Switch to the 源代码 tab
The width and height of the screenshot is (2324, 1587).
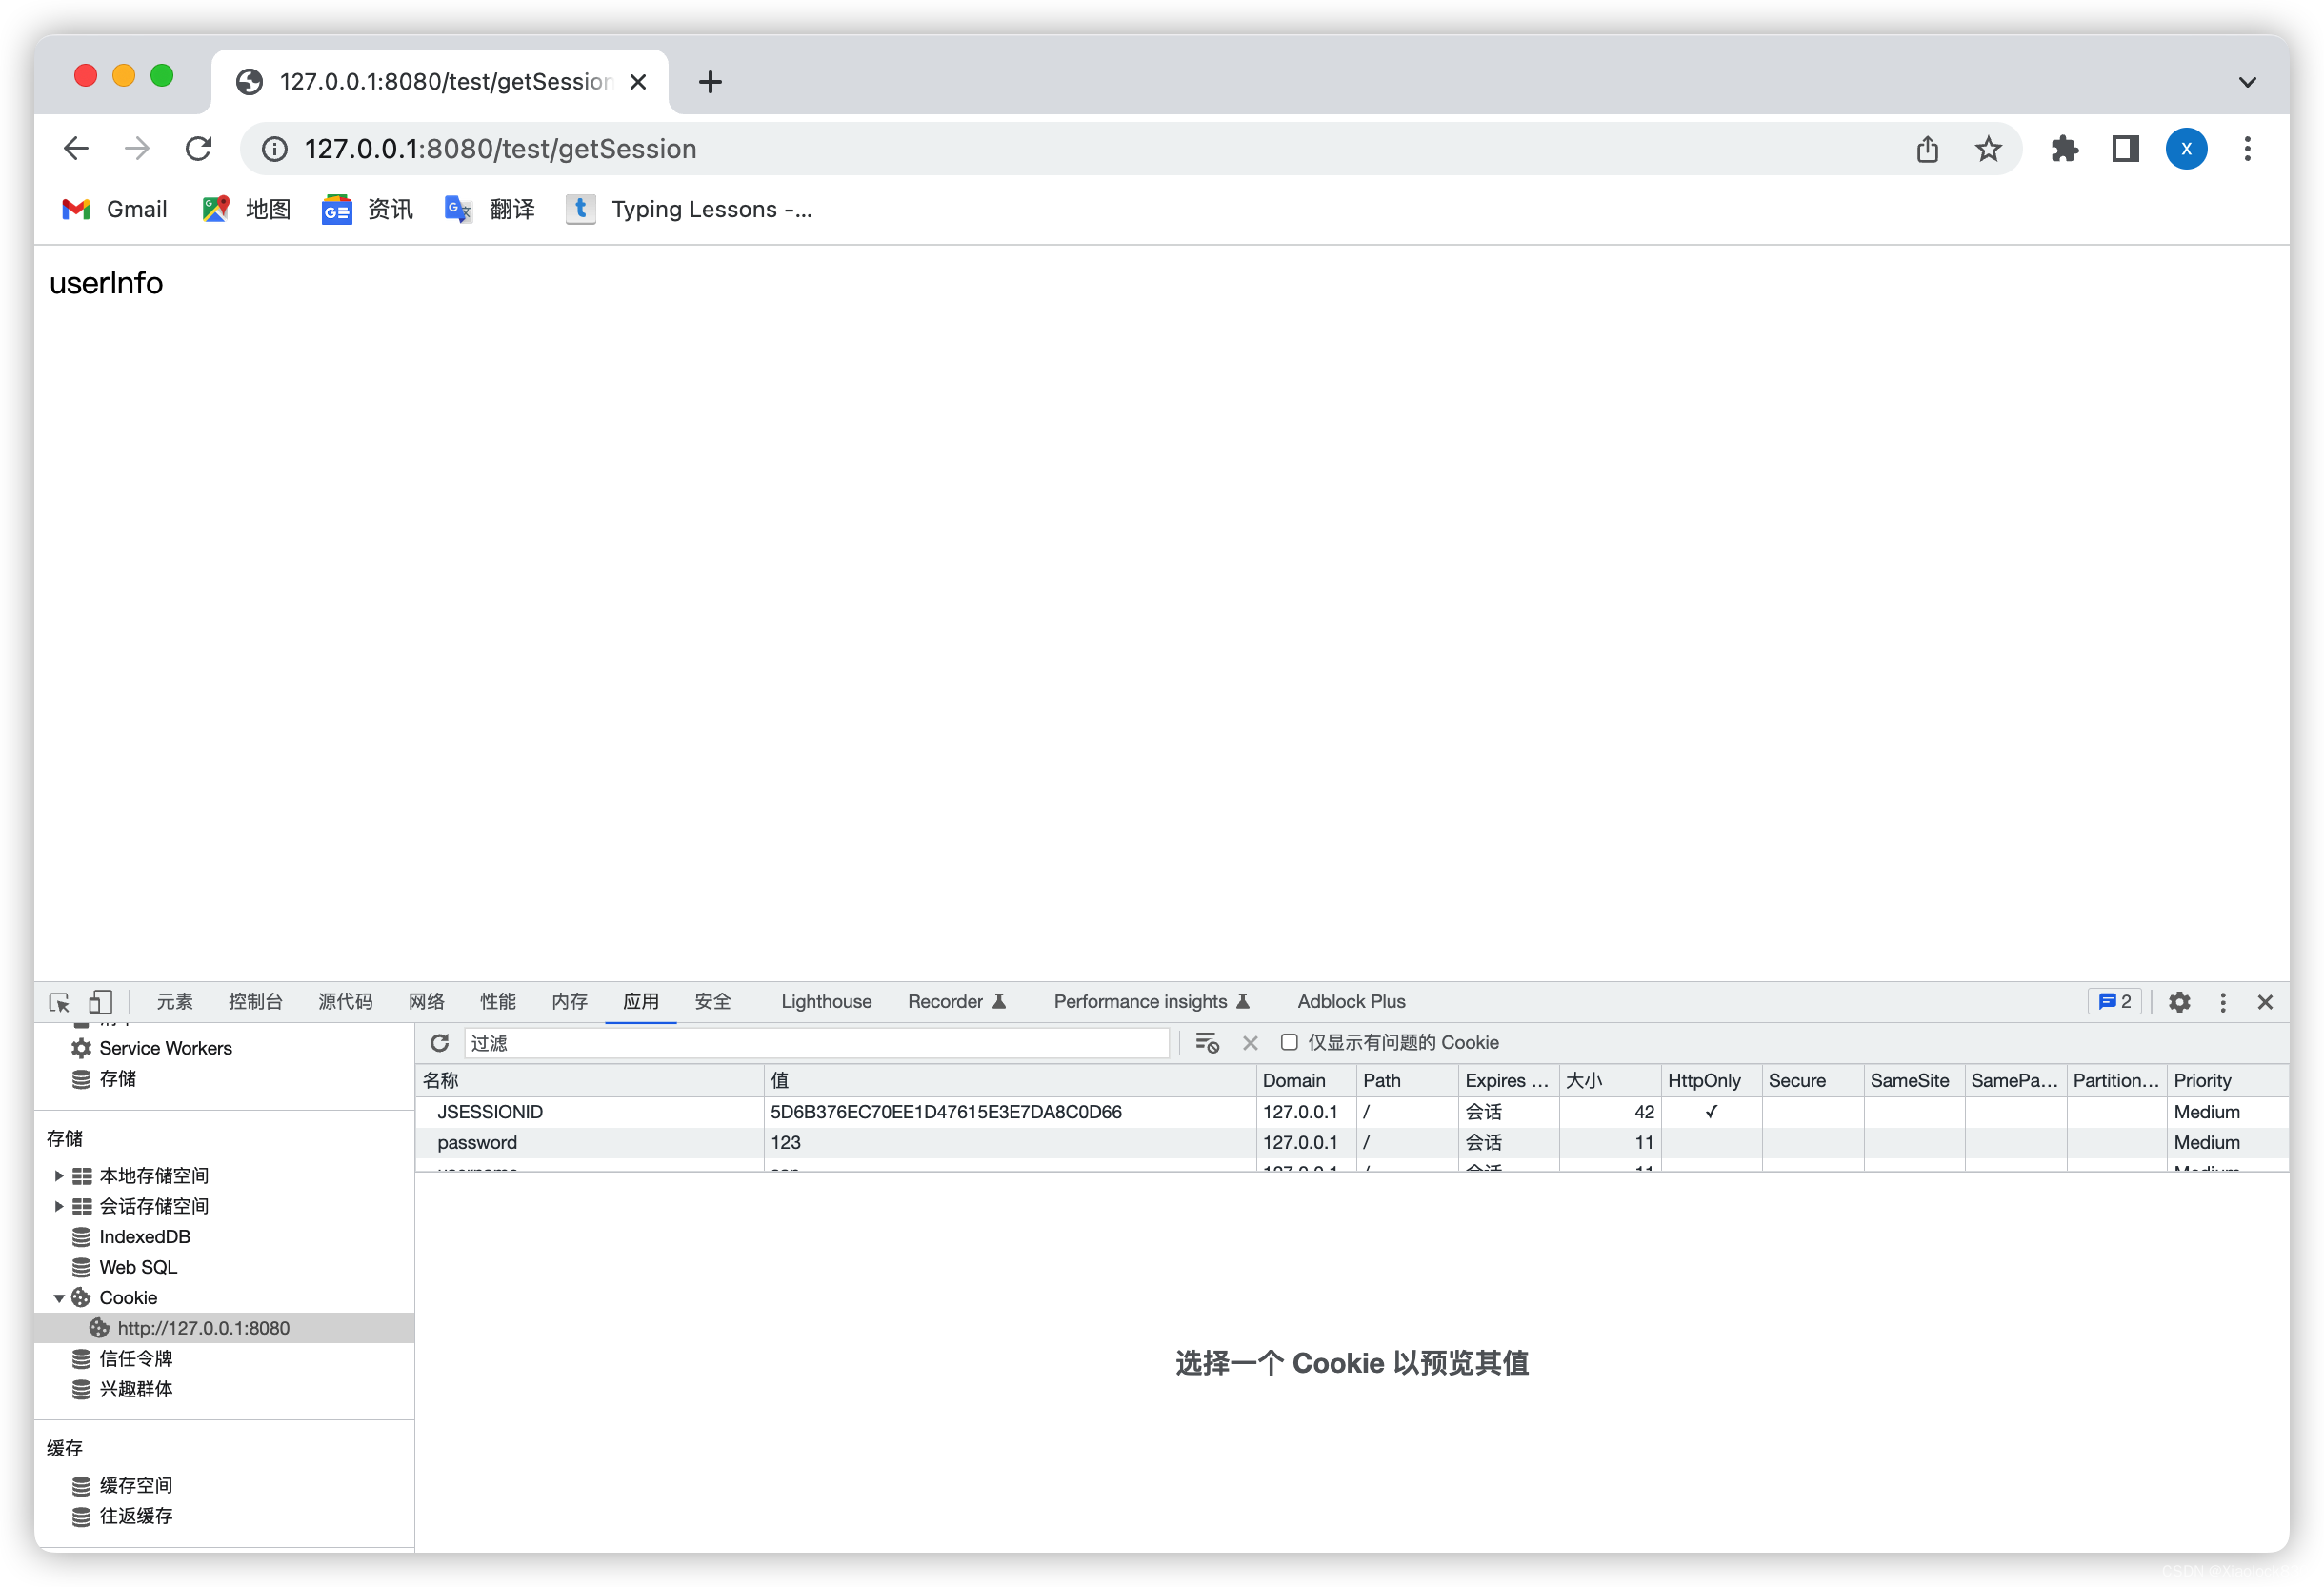click(345, 1002)
